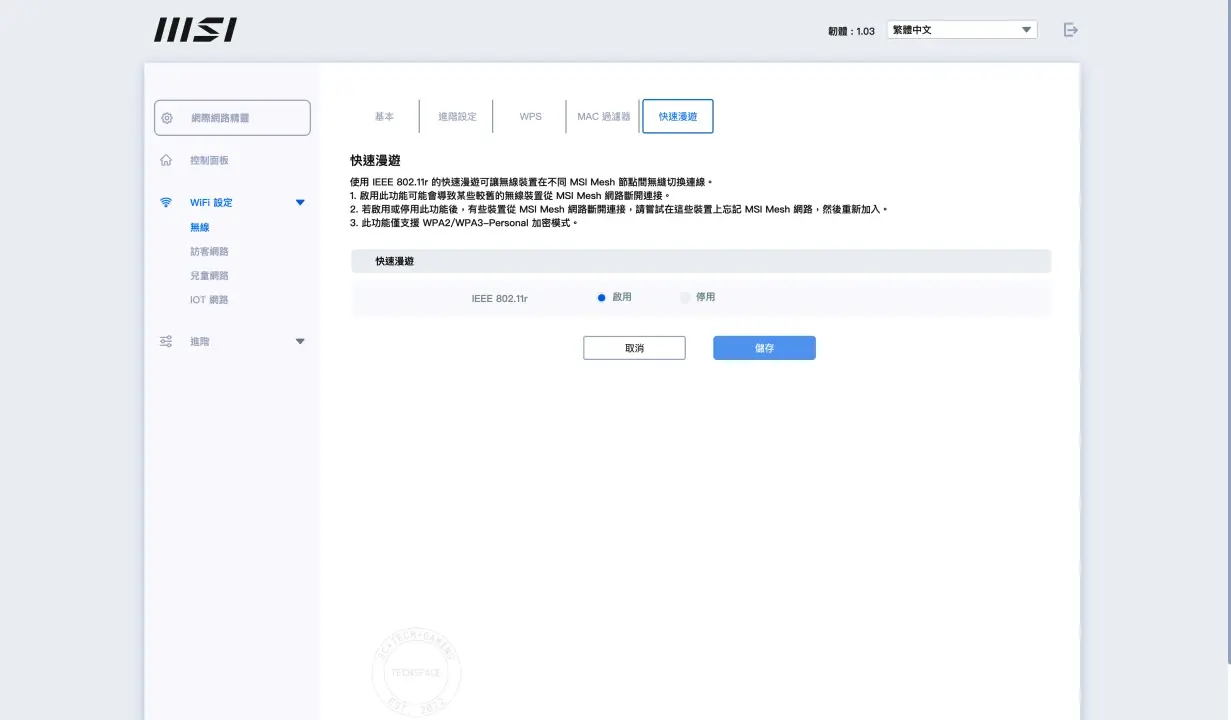Viewport: 1231px width, 720px height.
Task: Select 兒童網路 in the sidebar
Action: [209, 275]
